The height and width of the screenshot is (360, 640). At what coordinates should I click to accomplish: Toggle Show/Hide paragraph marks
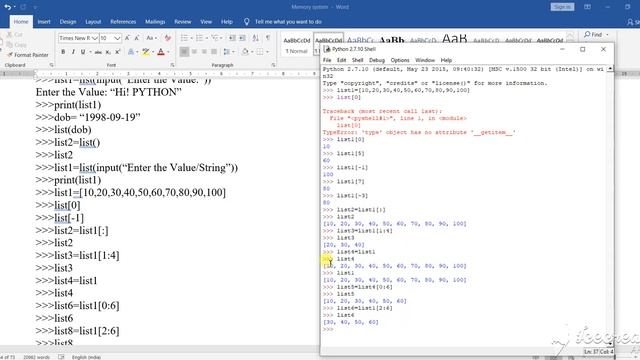pyautogui.click(x=268, y=38)
